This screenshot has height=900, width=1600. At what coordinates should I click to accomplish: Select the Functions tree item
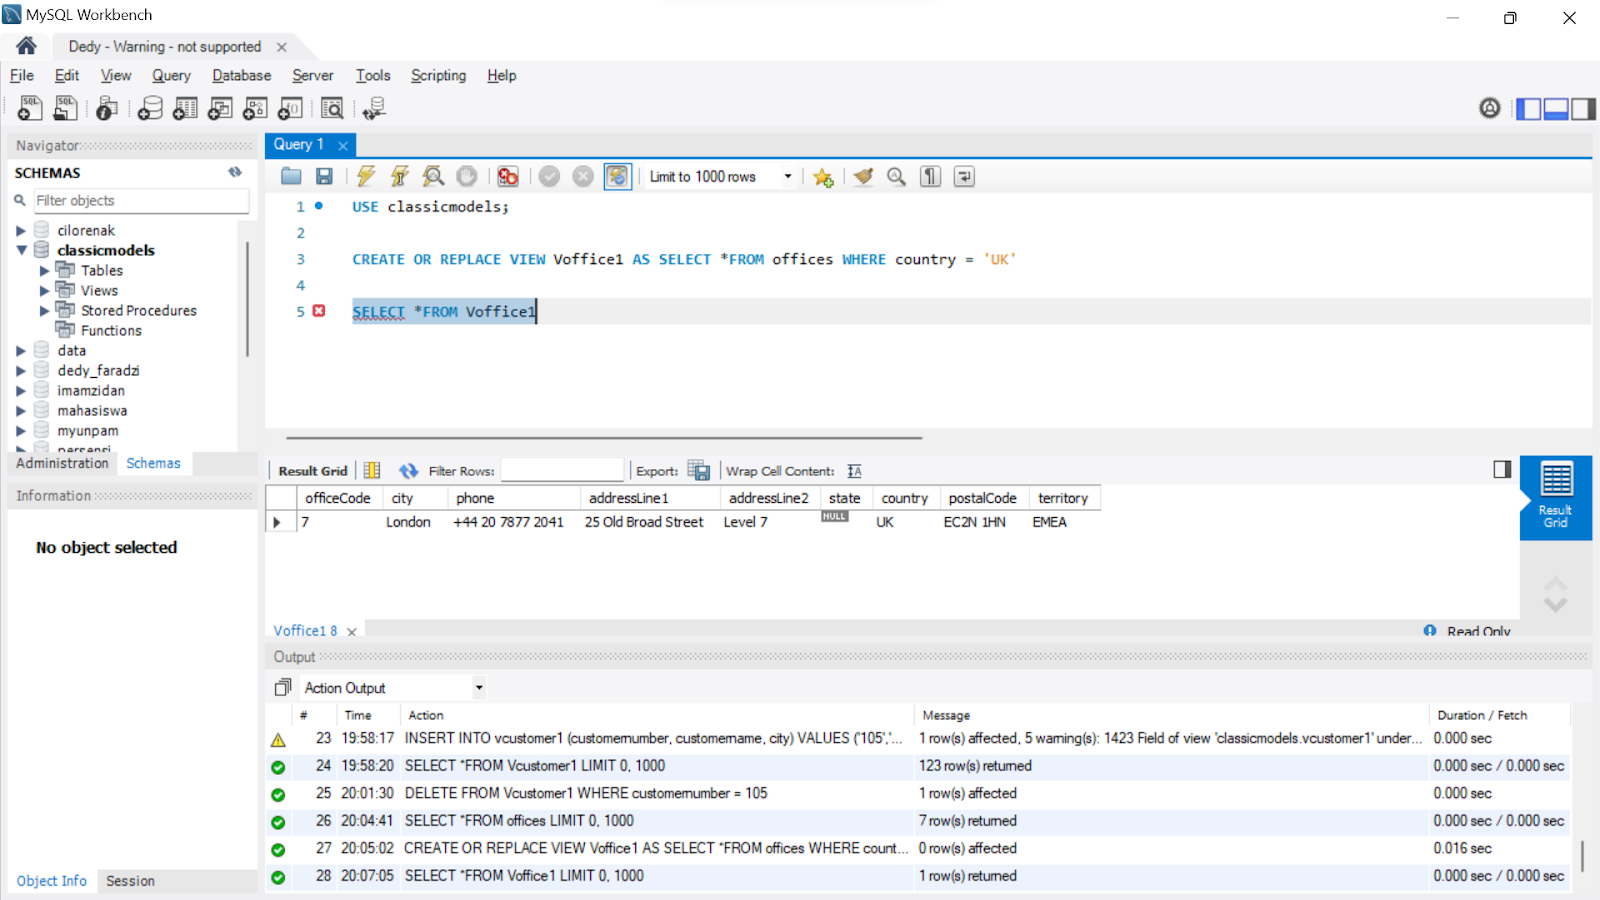(x=111, y=331)
